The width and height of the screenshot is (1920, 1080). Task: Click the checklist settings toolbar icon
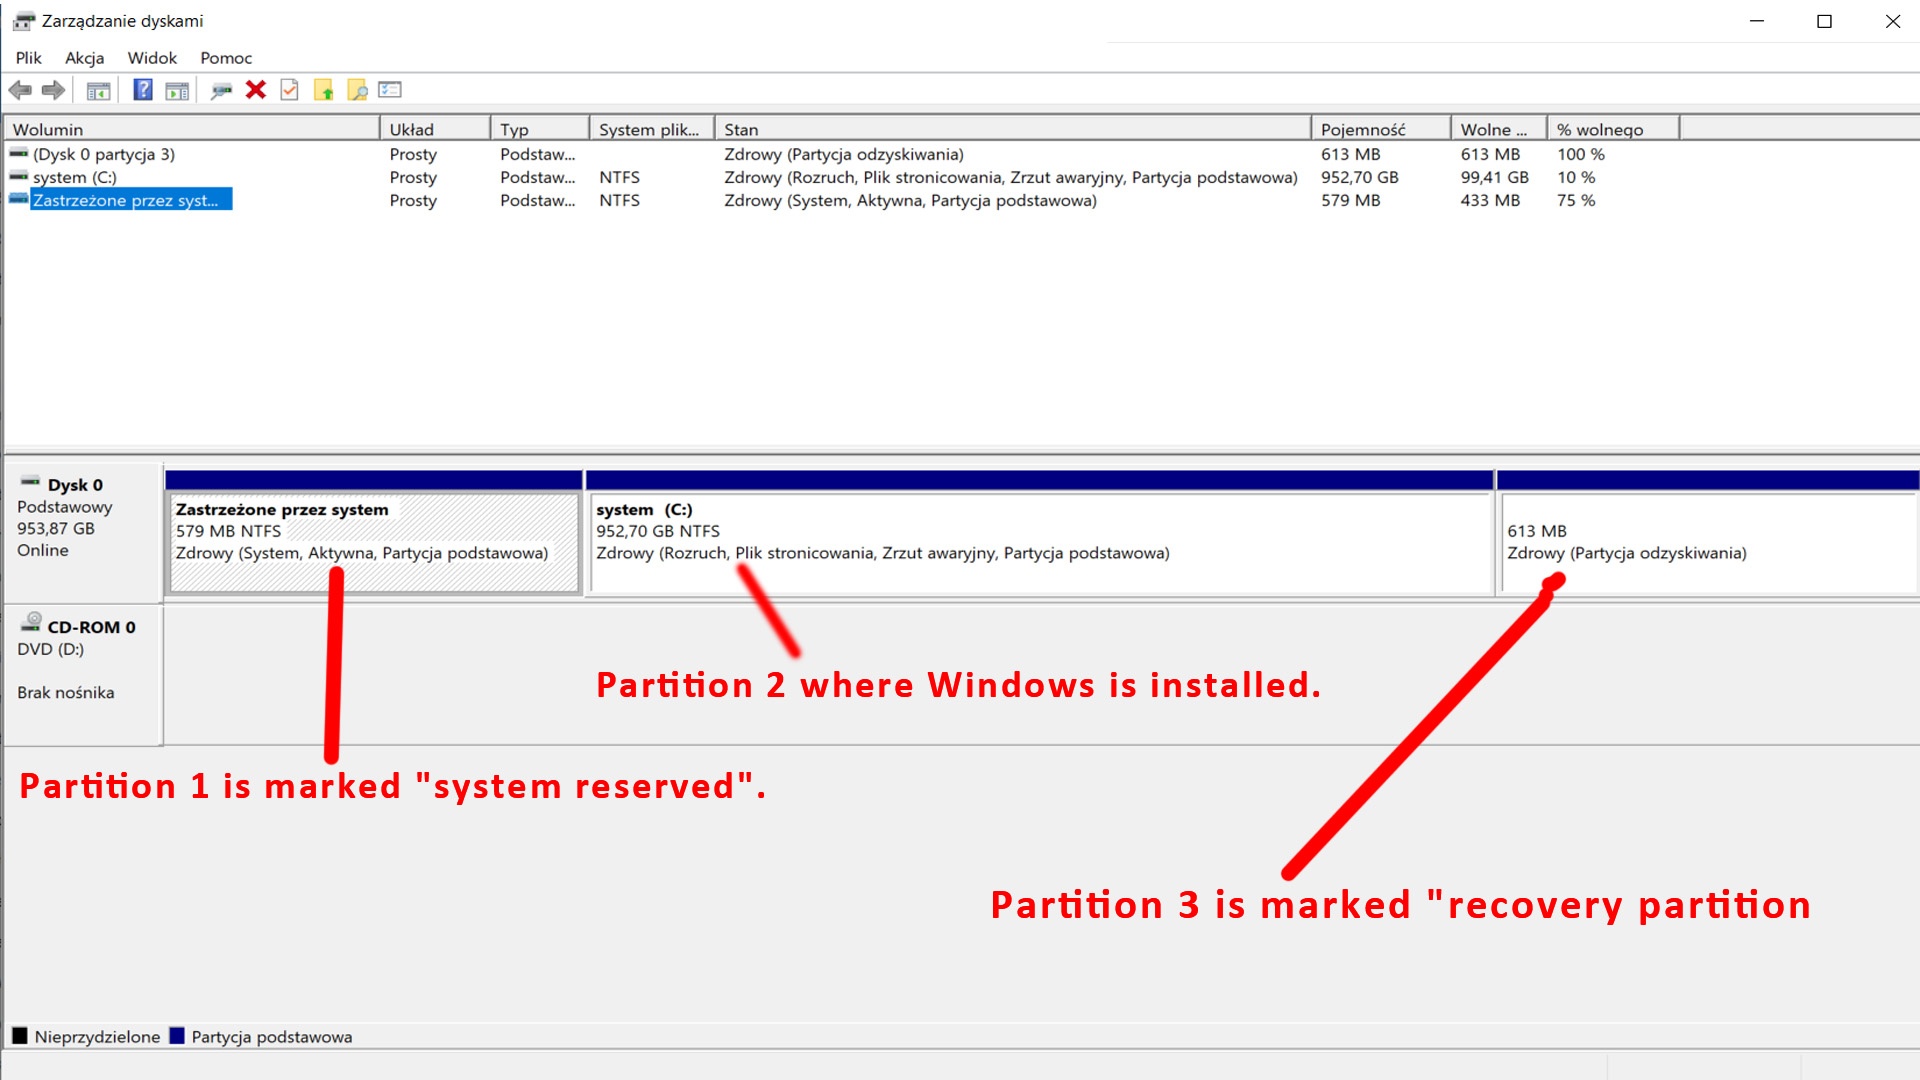coord(390,90)
